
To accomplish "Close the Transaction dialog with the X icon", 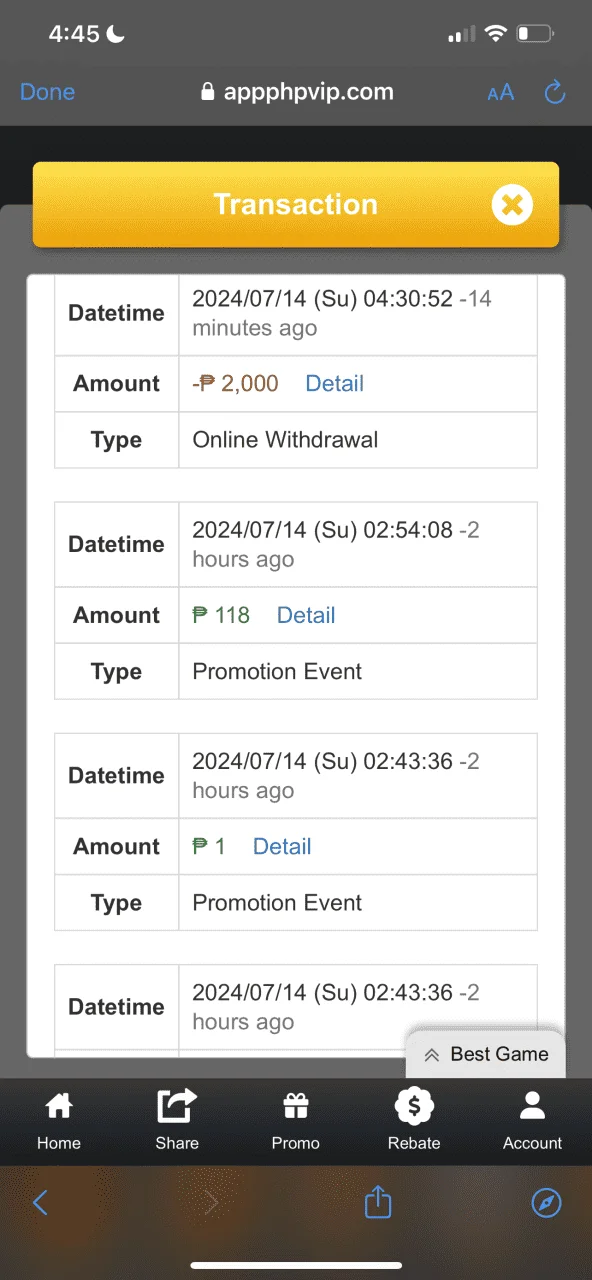I will tap(512, 205).
